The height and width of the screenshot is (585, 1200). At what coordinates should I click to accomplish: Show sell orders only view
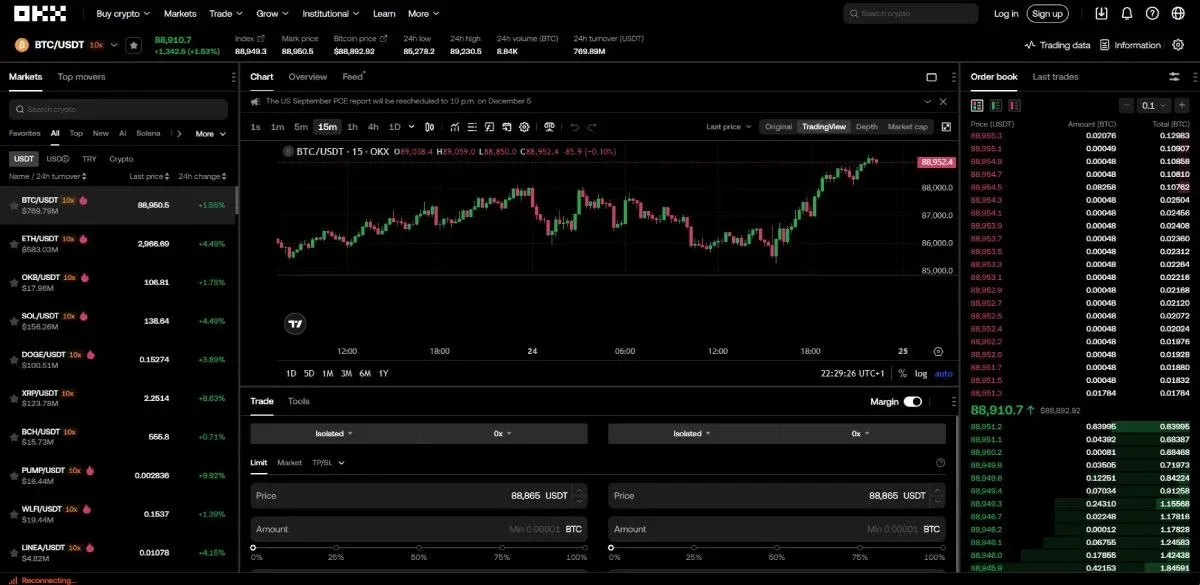point(1014,105)
